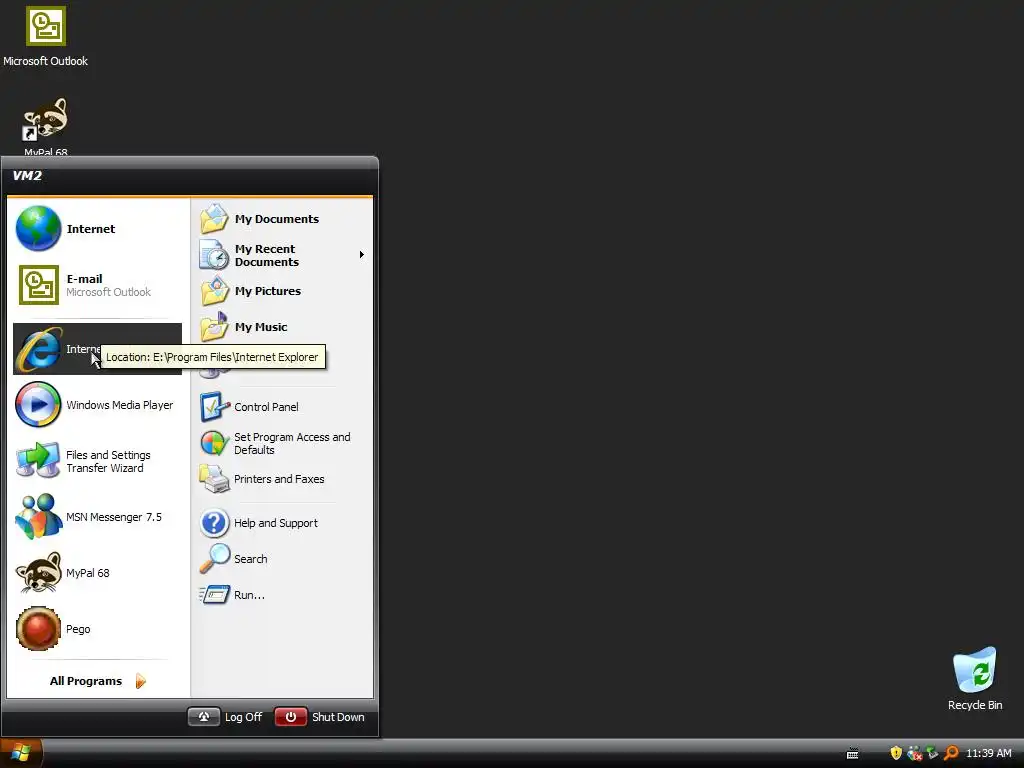The height and width of the screenshot is (768, 1024).
Task: Click the MSN Messenger tray icon
Action: click(x=914, y=753)
